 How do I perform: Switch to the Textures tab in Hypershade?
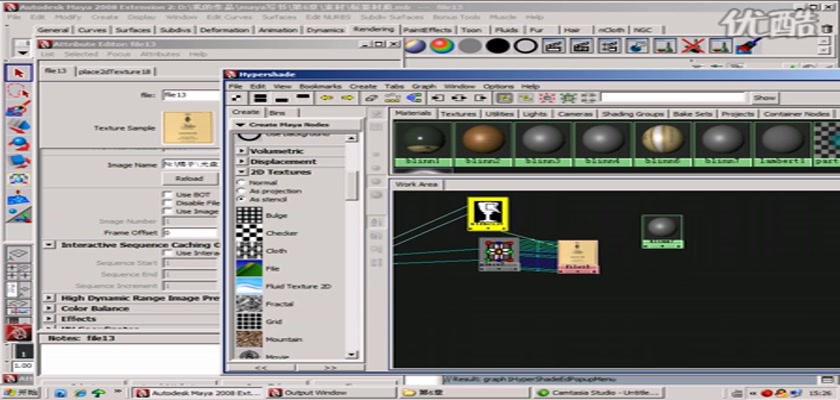coord(459,114)
